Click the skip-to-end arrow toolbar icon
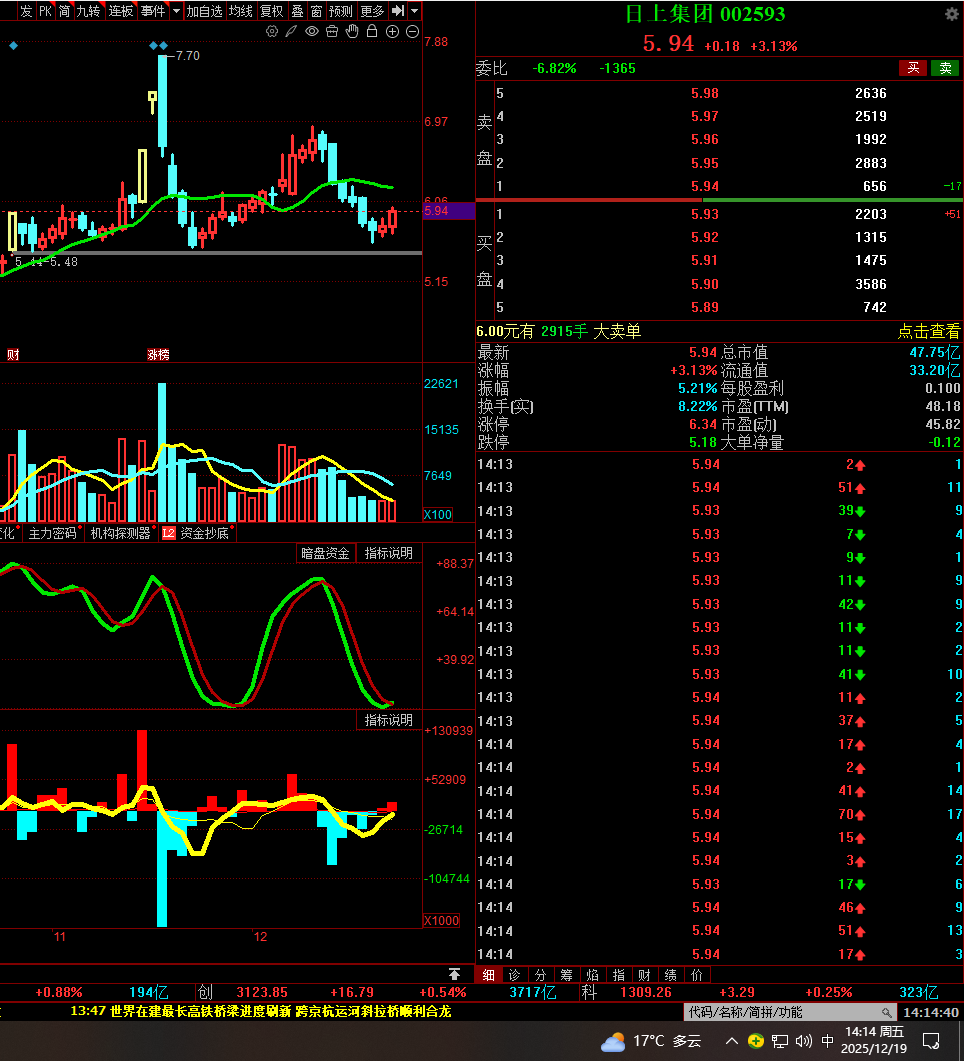The width and height of the screenshot is (964, 1061). point(398,11)
